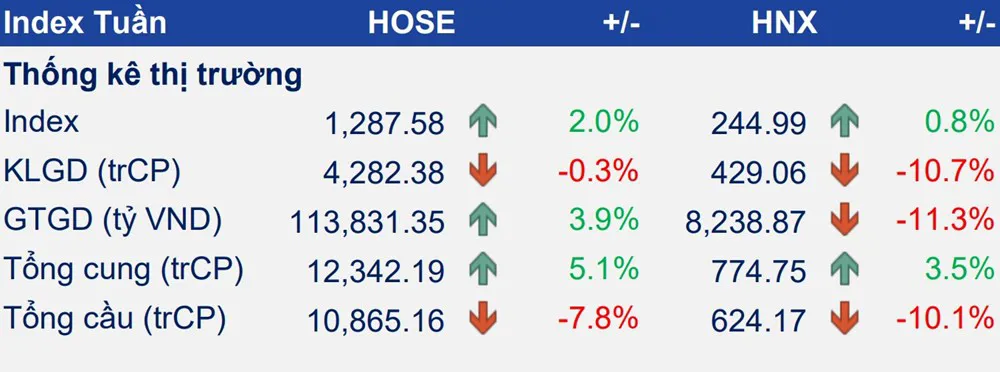The image size is (1000, 372).
Task: Select the HOSE index value 1,287.58
Action: click(x=385, y=123)
